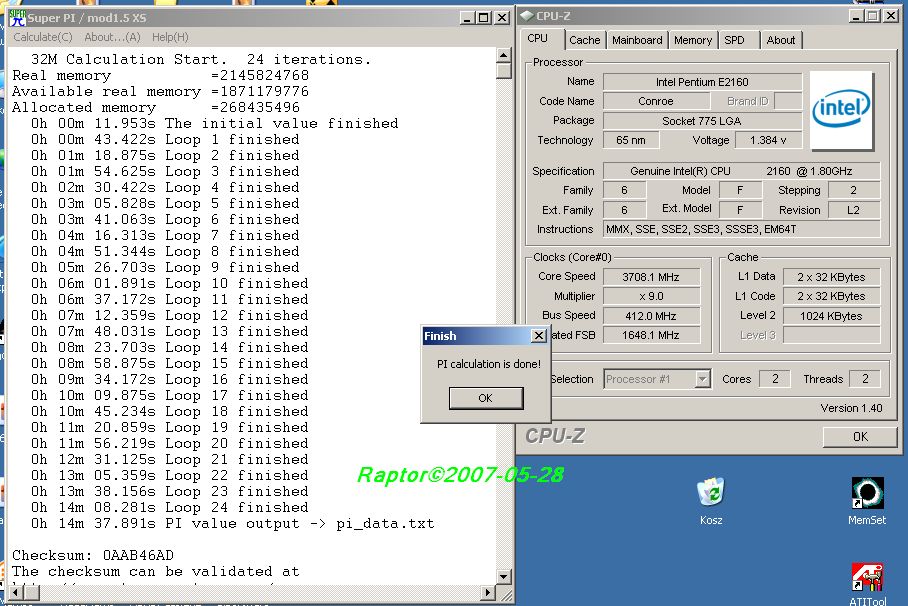908x606 pixels.
Task: Switch to the Mainboard tab in CPU-Z
Action: click(x=637, y=40)
